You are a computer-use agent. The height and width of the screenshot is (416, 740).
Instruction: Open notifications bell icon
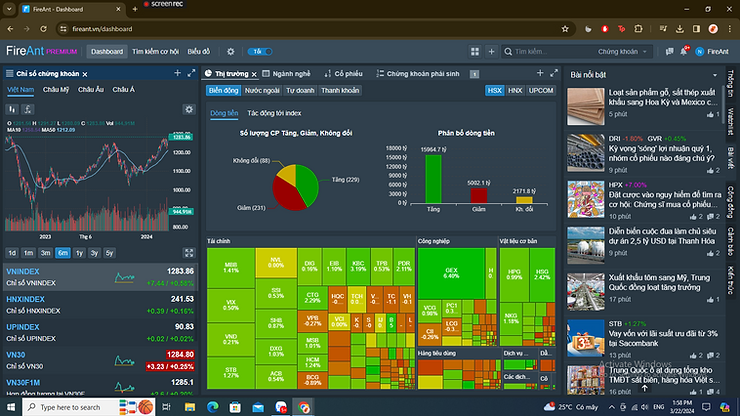click(x=684, y=51)
